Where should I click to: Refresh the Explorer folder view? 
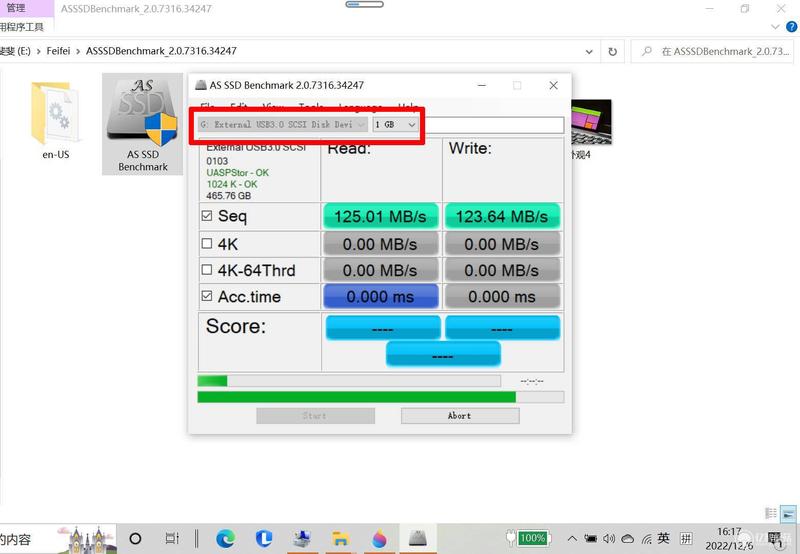(x=612, y=52)
